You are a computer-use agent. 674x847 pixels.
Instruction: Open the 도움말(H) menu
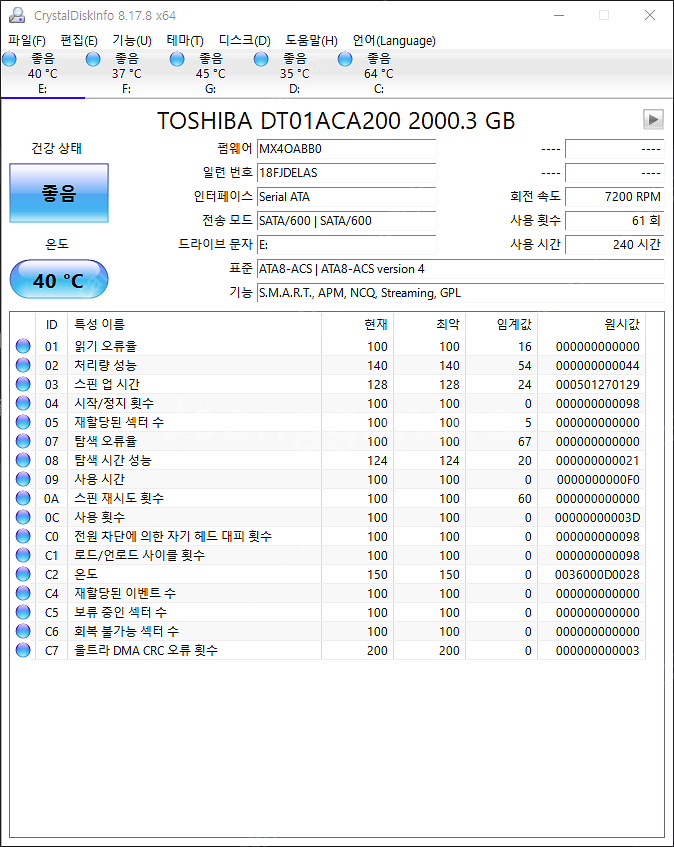click(311, 41)
